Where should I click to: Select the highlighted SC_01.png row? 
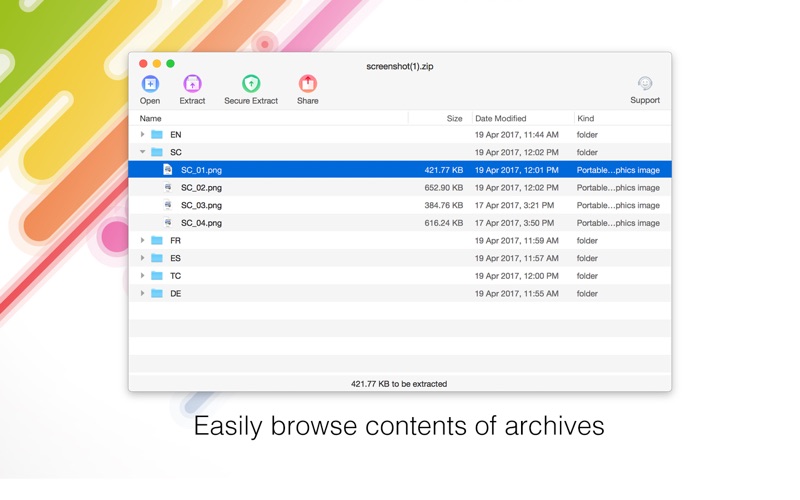coord(300,170)
